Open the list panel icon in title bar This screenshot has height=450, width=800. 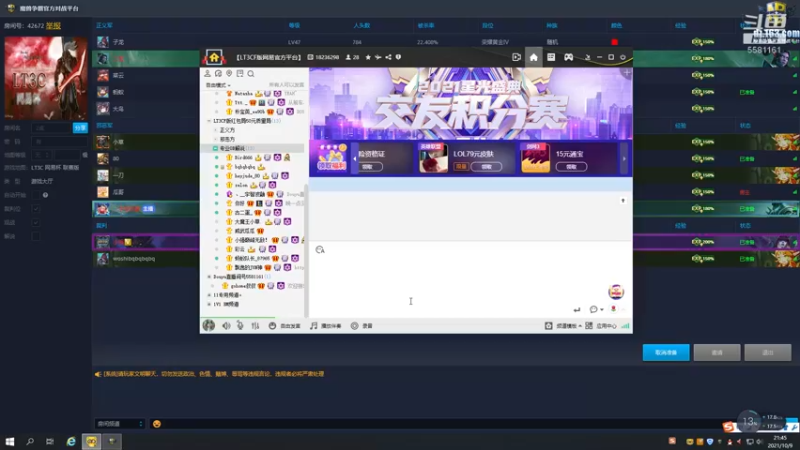[x=551, y=57]
